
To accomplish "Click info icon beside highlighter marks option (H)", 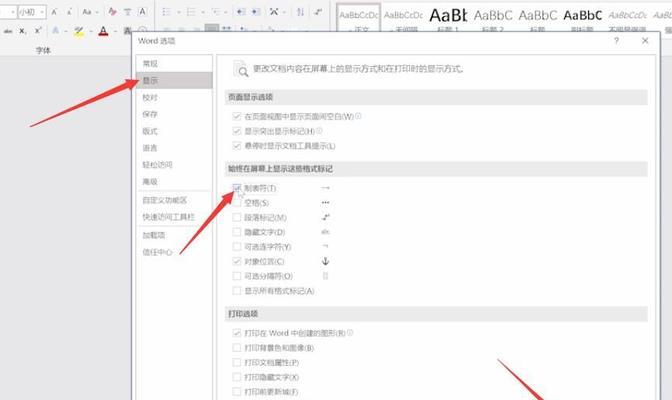I will (319, 131).
